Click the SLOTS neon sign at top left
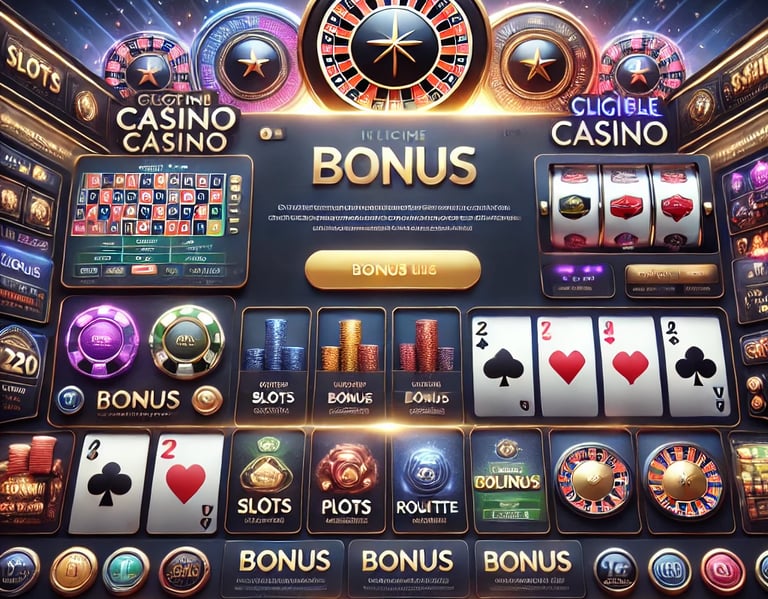The width and height of the screenshot is (768, 599). (33, 67)
